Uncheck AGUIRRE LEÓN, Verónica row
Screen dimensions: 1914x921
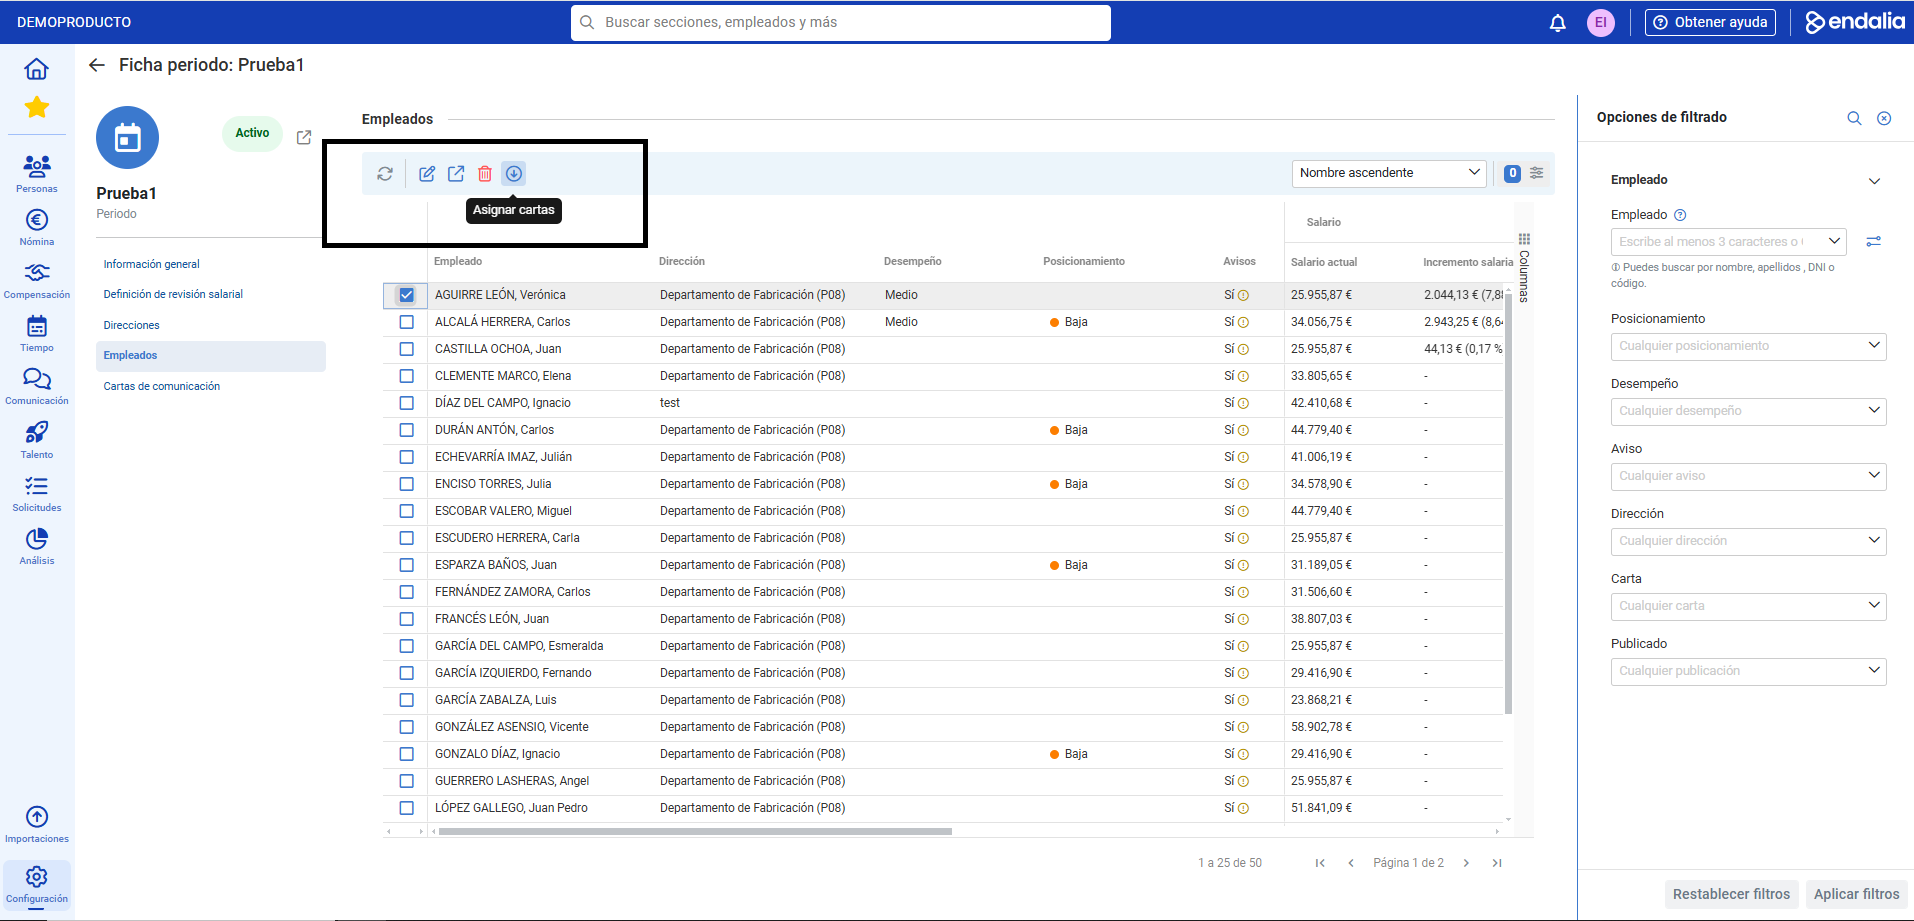pyautogui.click(x=406, y=295)
